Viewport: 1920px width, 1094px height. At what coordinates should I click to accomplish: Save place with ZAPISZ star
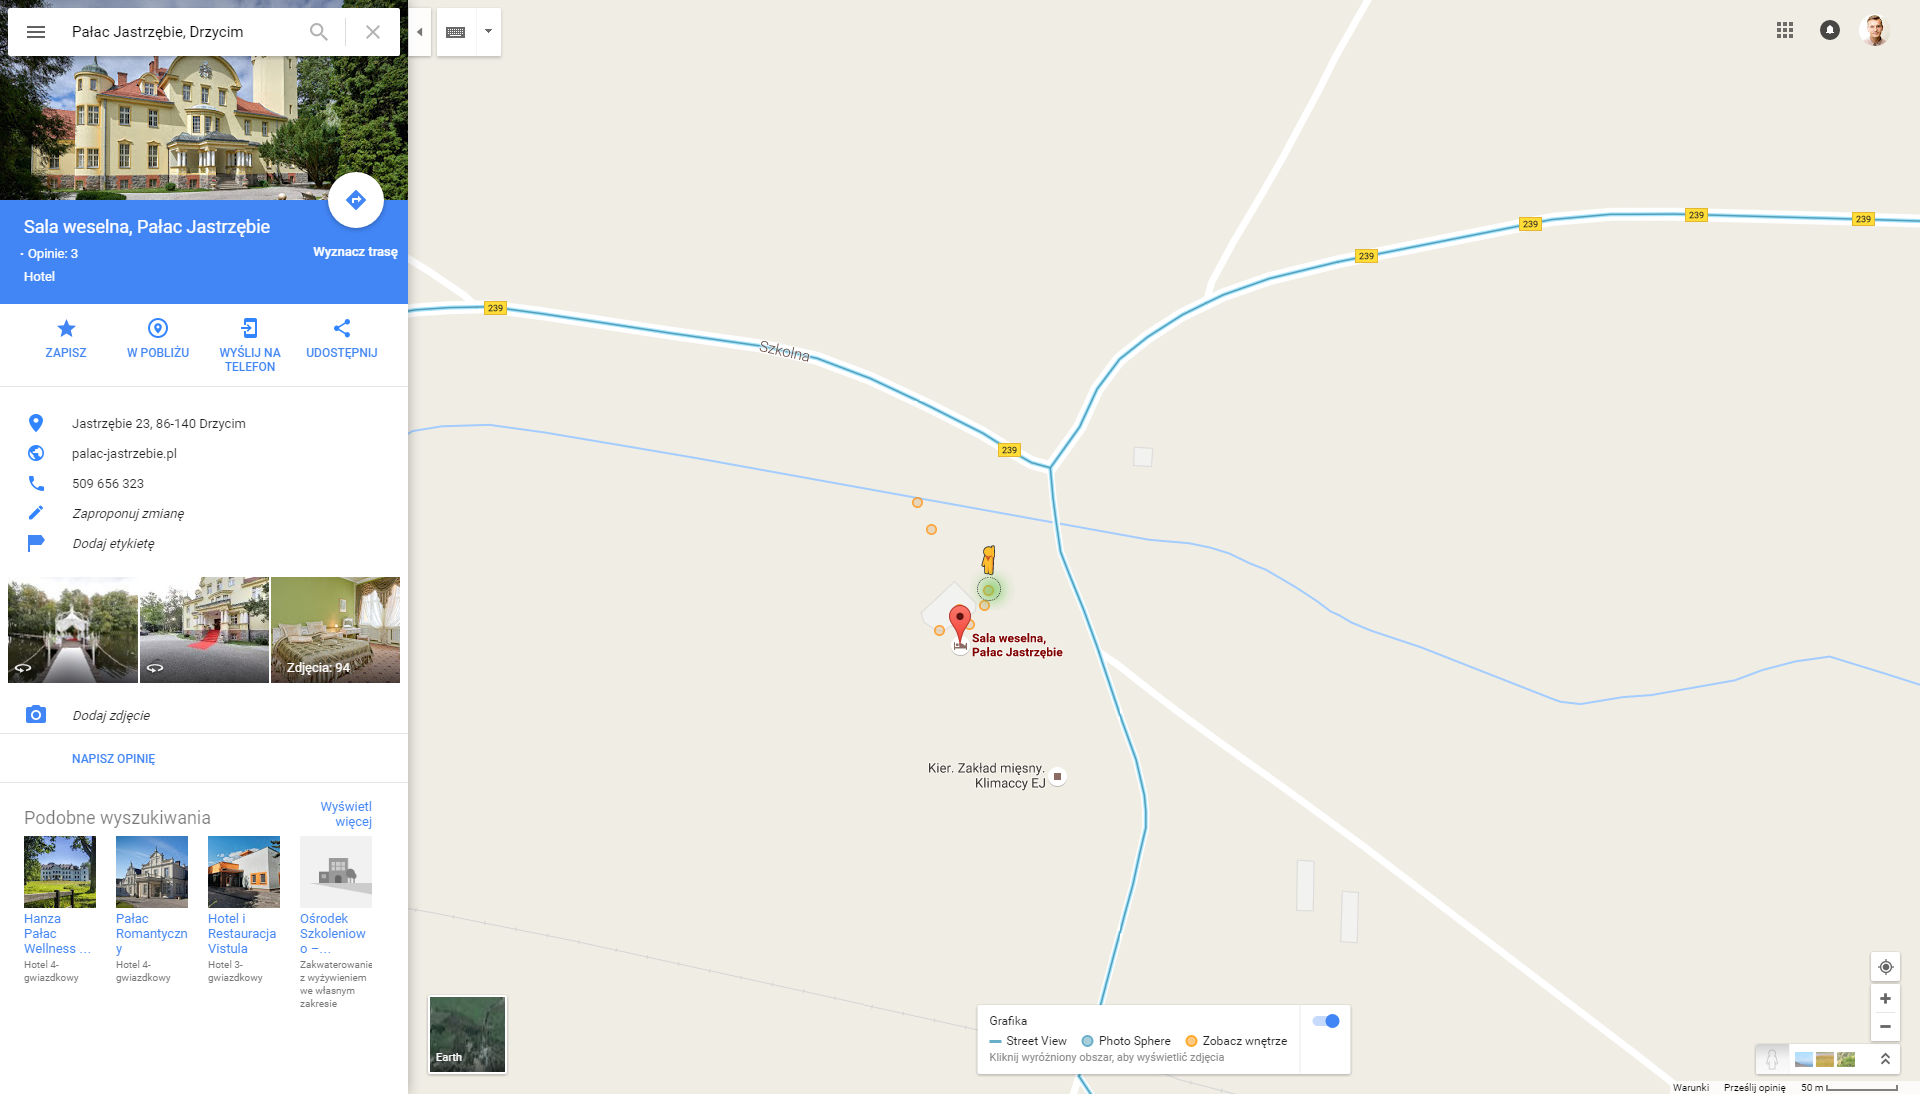pyautogui.click(x=66, y=339)
